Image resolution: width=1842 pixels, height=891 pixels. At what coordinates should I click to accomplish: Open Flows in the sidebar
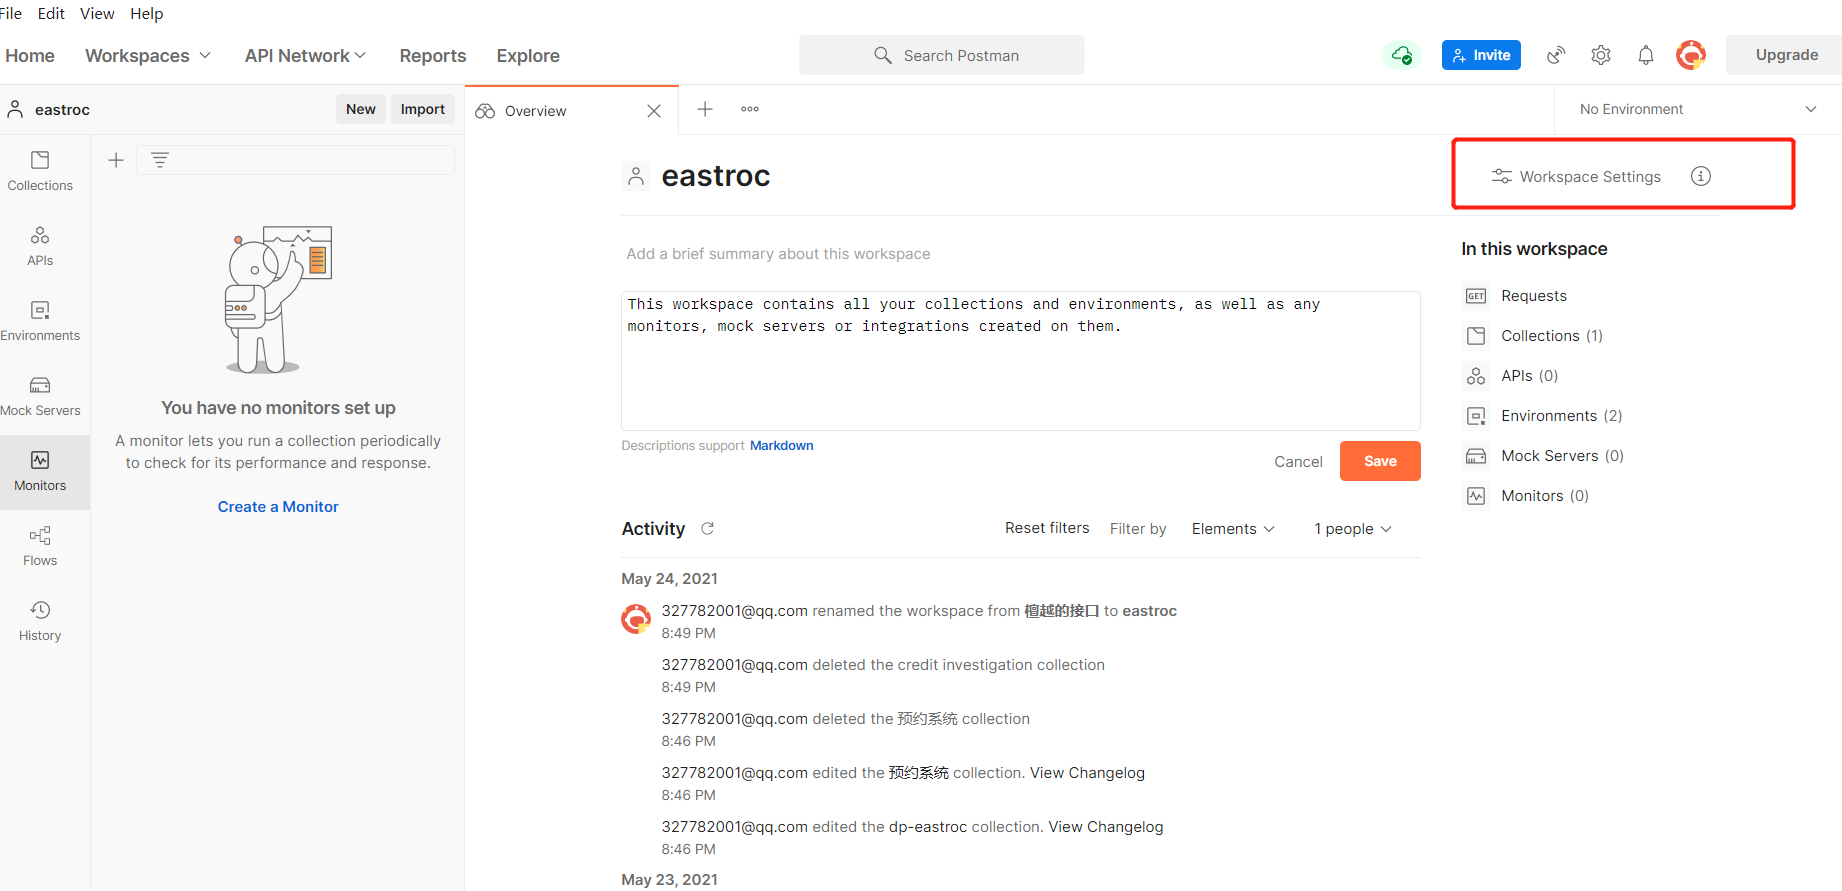point(40,546)
